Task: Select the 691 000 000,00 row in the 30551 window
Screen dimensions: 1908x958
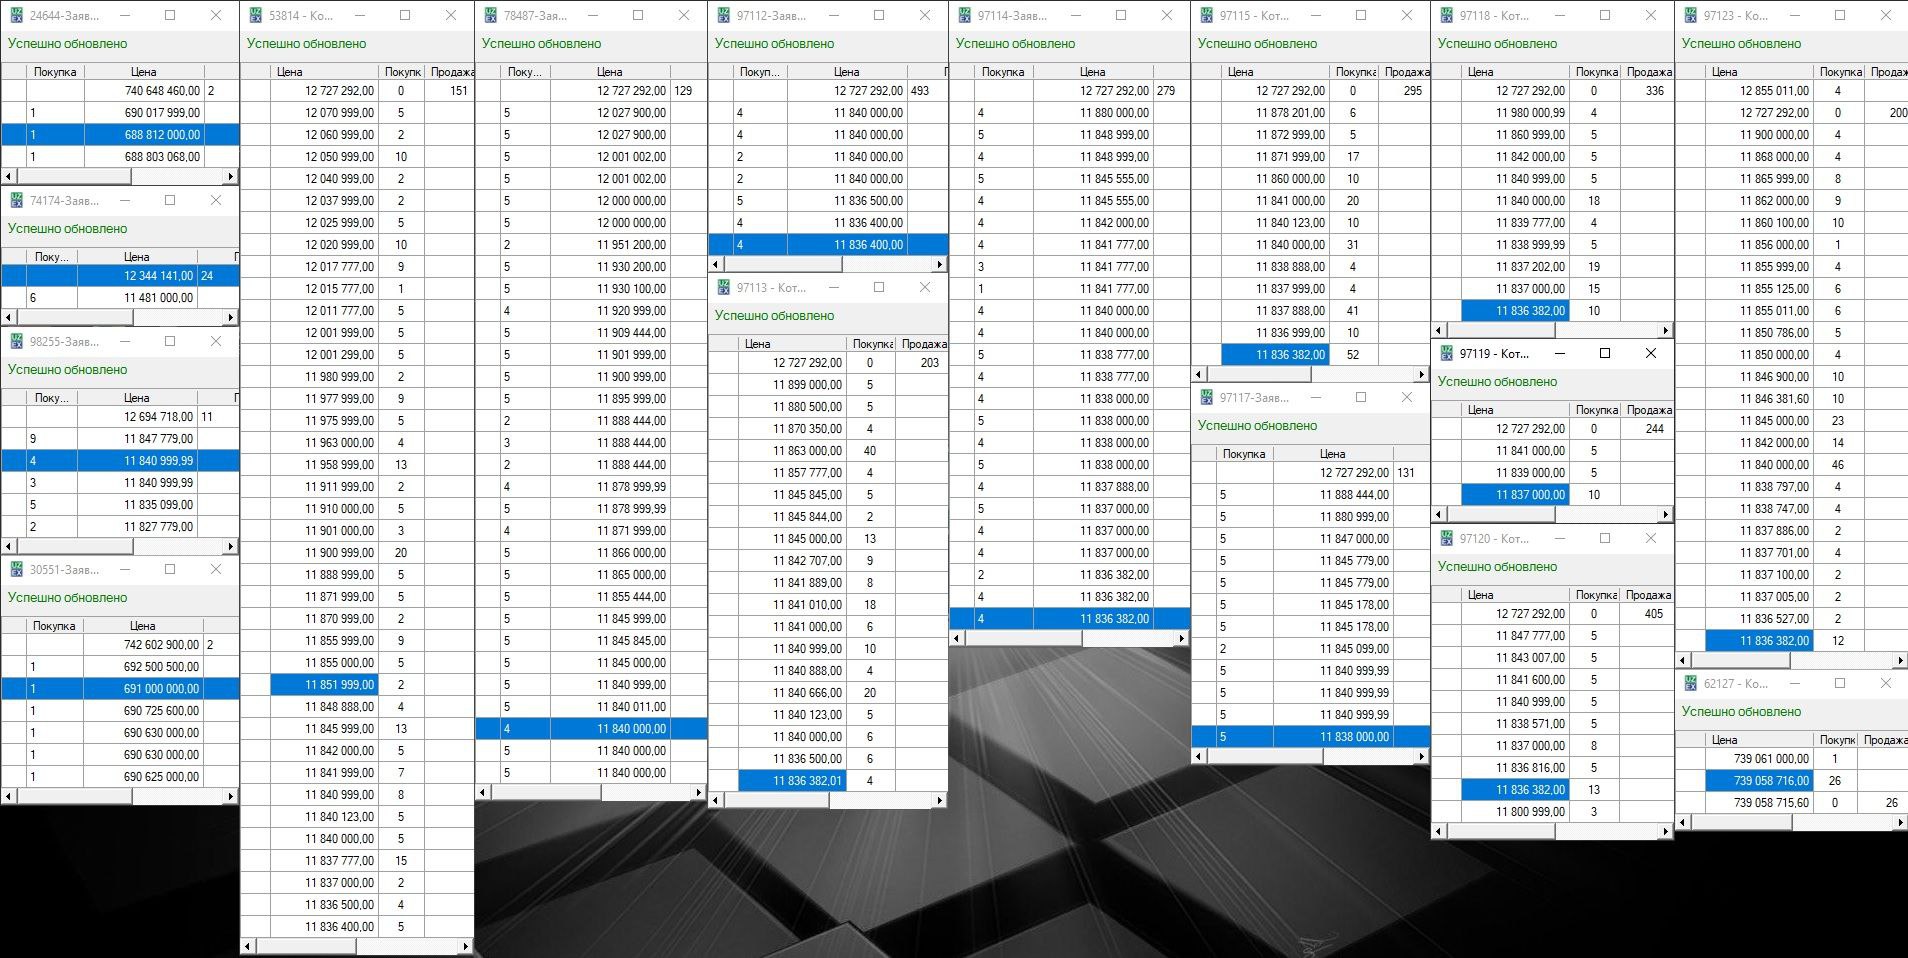Action: tap(160, 689)
